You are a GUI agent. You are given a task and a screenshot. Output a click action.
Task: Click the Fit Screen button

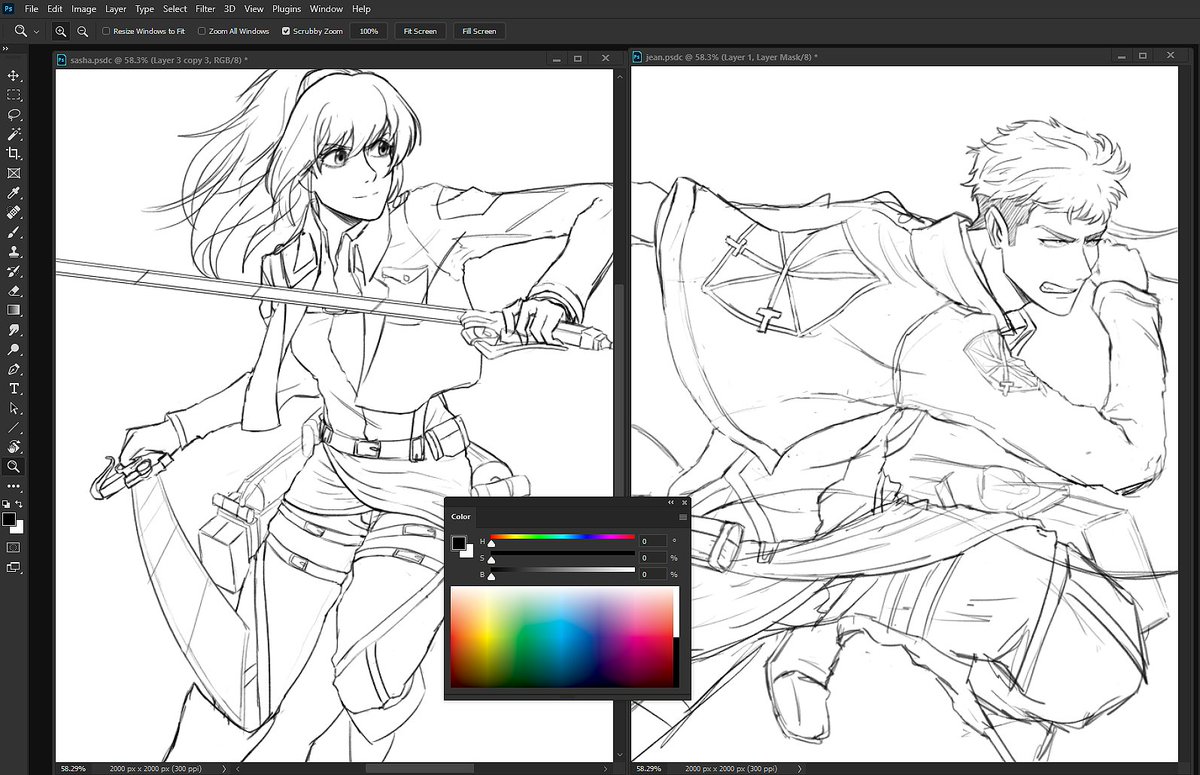pyautogui.click(x=420, y=31)
